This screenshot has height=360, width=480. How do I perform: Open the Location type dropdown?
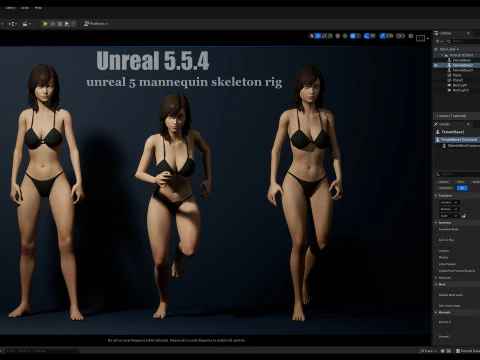[449, 202]
